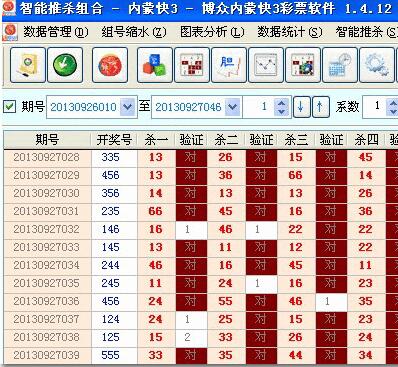Select row 20130927036

201,301
